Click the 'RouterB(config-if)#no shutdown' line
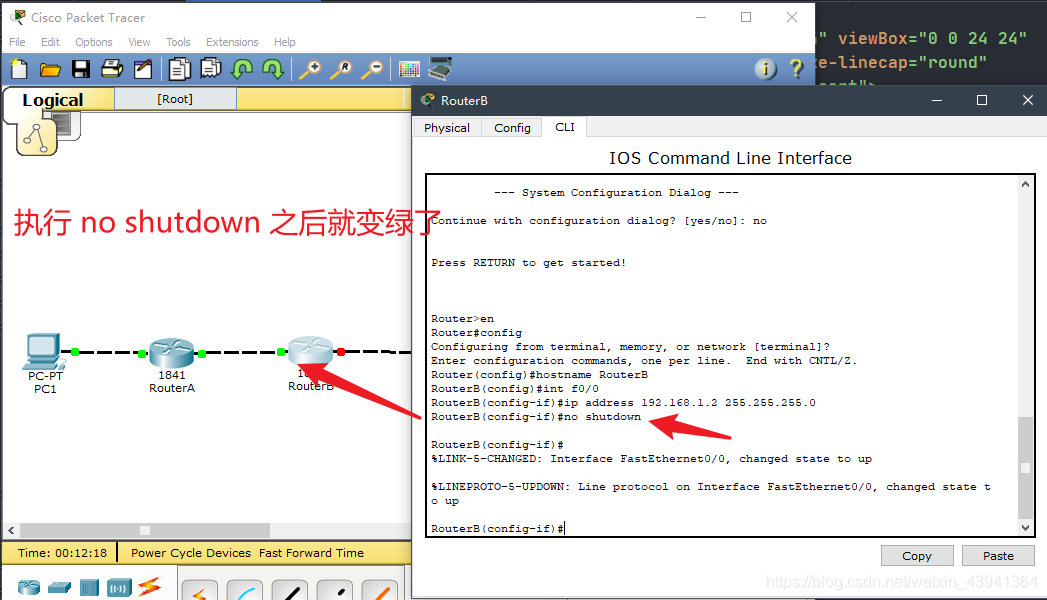The image size is (1047, 600). pos(536,417)
